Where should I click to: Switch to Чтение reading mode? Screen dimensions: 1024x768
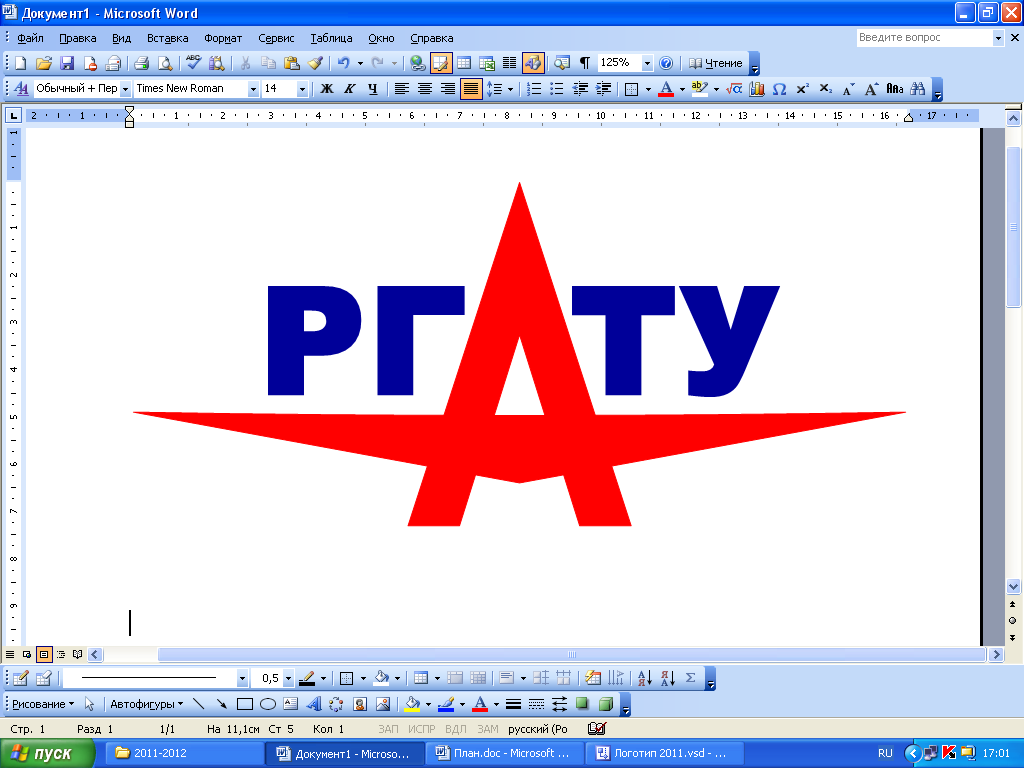(716, 63)
